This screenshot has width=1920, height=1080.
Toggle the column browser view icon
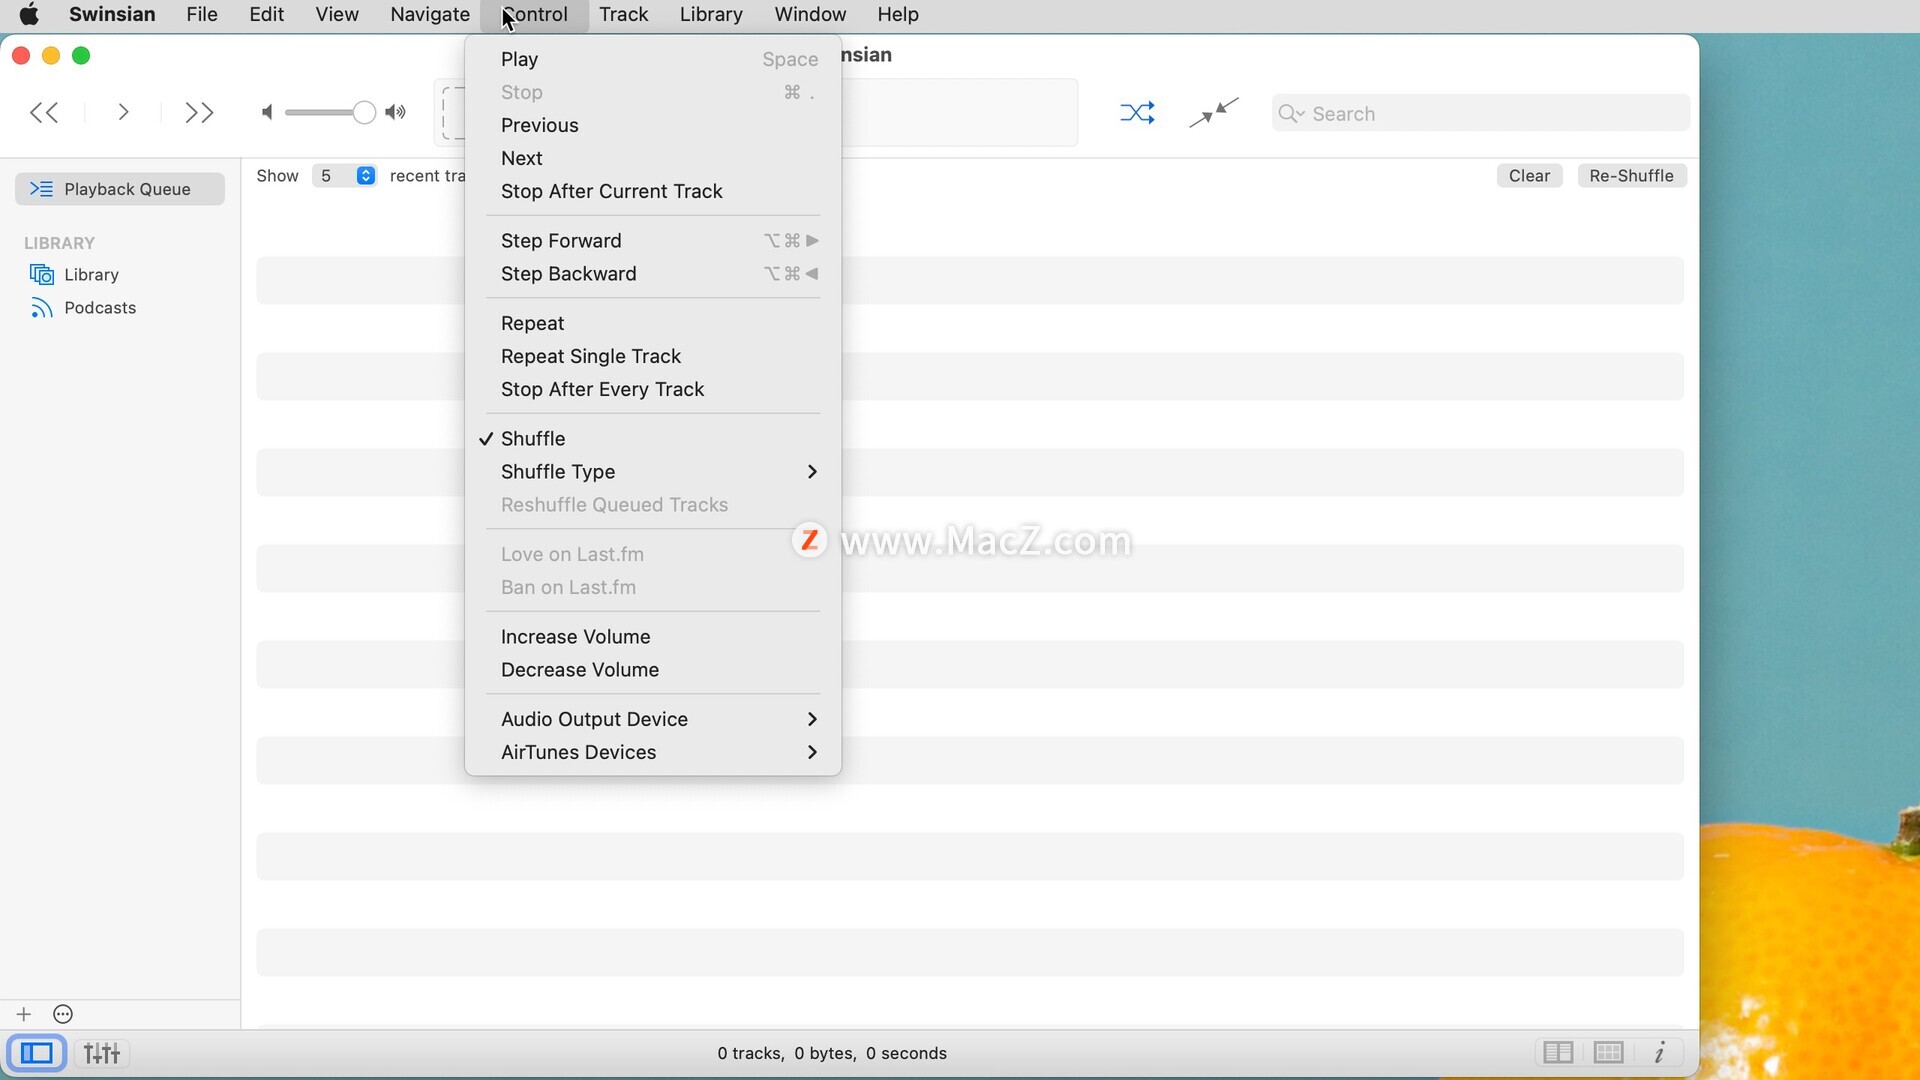[x=1558, y=1052]
